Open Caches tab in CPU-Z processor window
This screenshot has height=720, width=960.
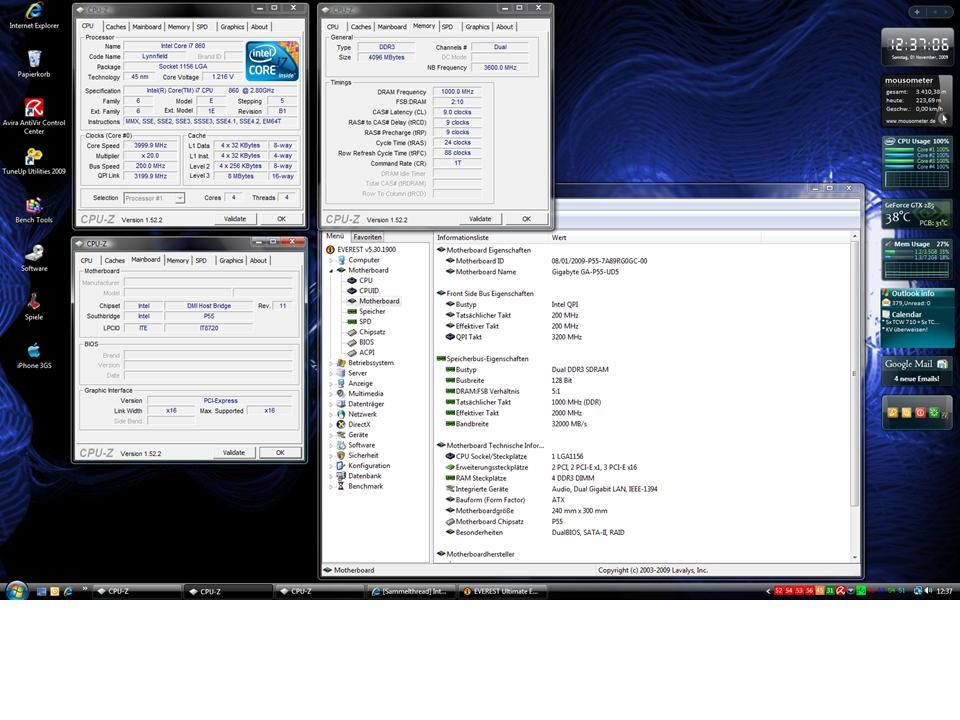tap(116, 27)
